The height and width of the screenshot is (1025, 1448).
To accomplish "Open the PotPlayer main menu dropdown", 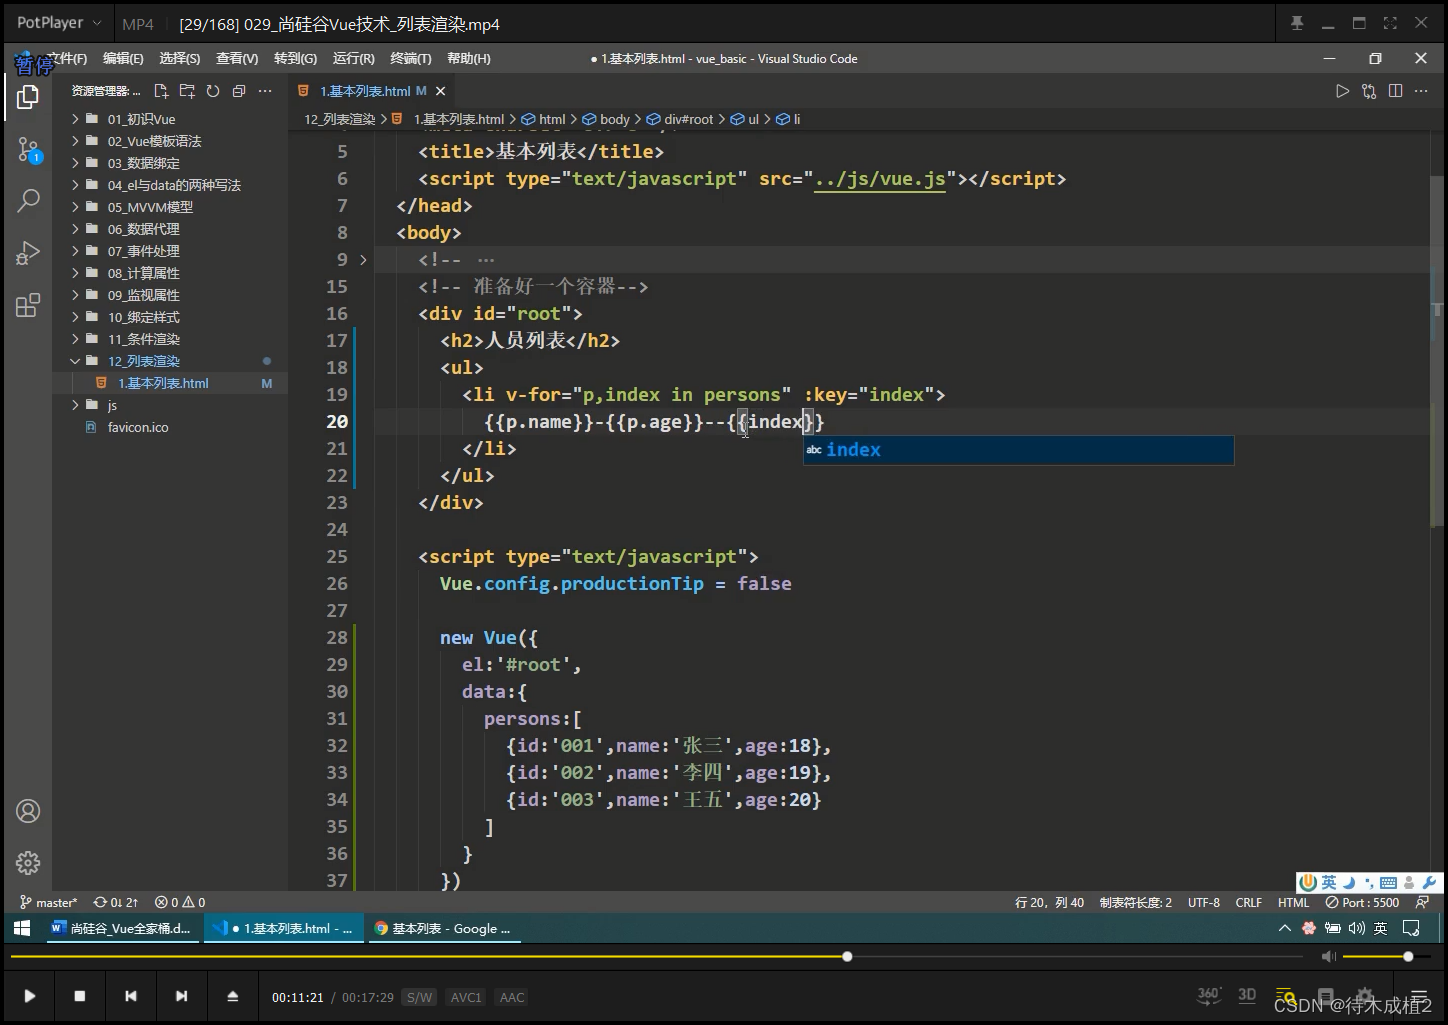I will pyautogui.click(x=59, y=23).
